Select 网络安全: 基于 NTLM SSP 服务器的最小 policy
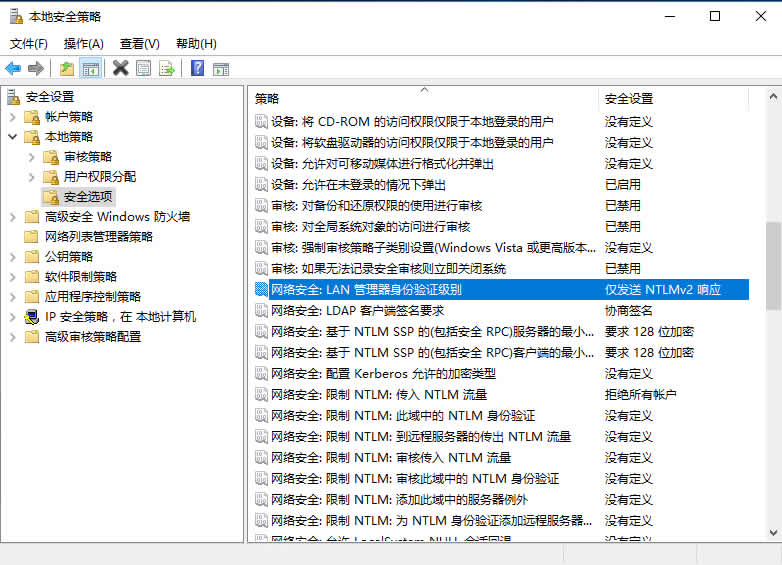 (501, 332)
